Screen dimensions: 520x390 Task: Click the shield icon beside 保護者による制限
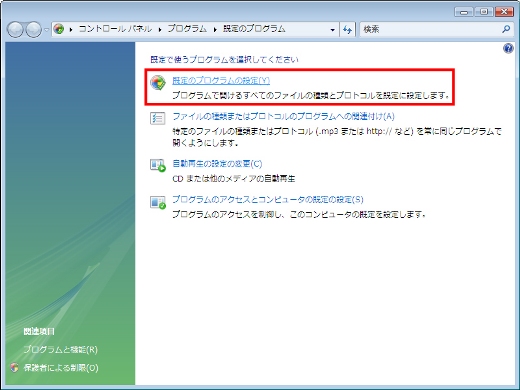pyautogui.click(x=14, y=368)
